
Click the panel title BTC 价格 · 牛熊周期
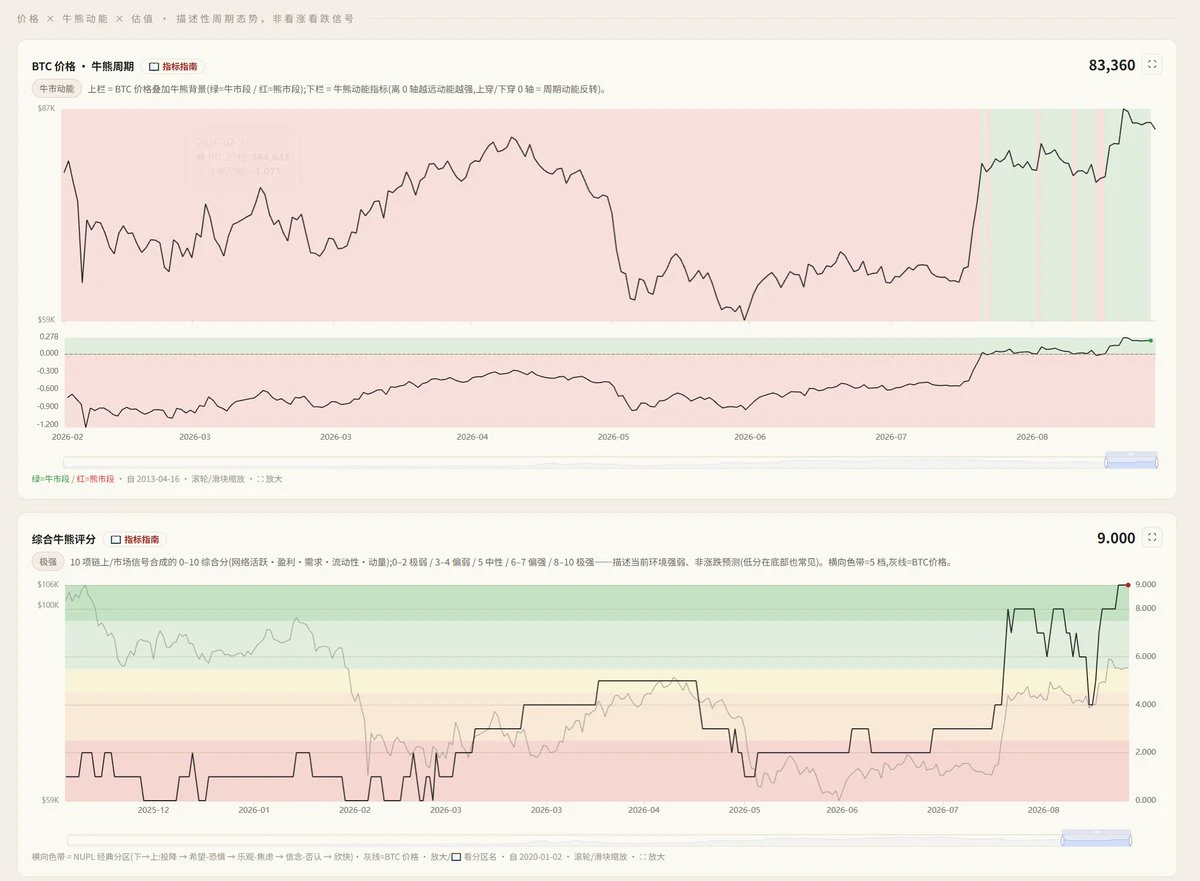tap(83, 66)
